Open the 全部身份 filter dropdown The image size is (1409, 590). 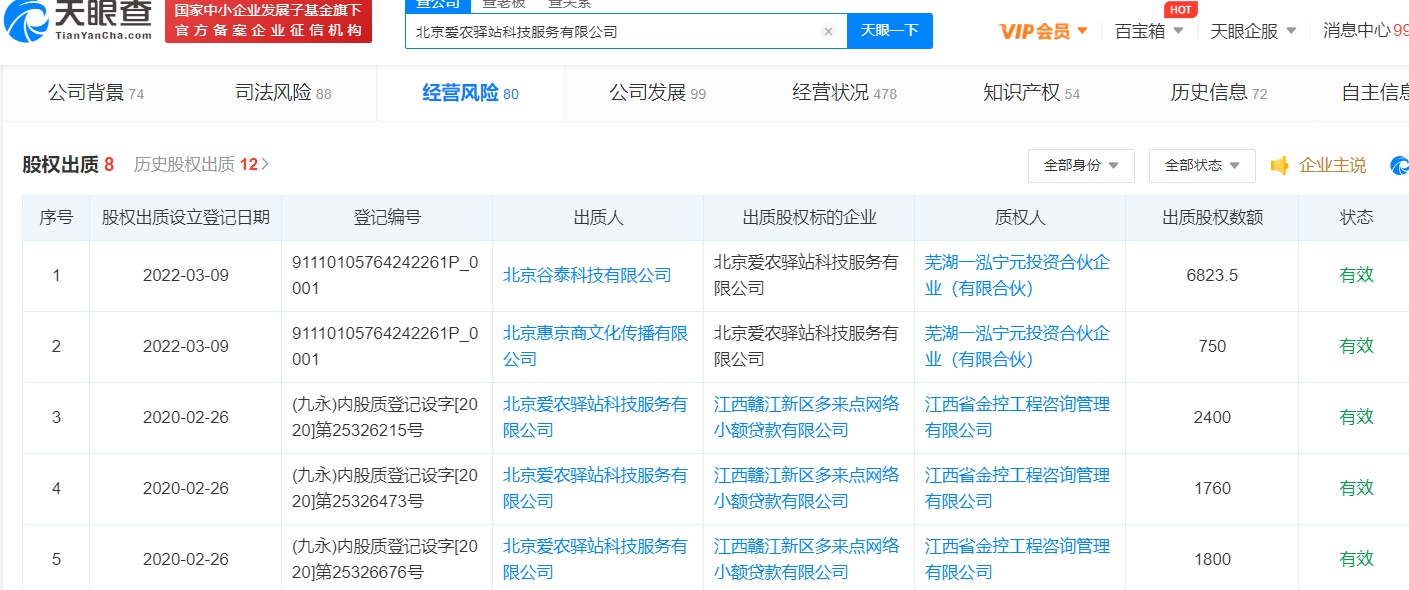[x=1081, y=166]
